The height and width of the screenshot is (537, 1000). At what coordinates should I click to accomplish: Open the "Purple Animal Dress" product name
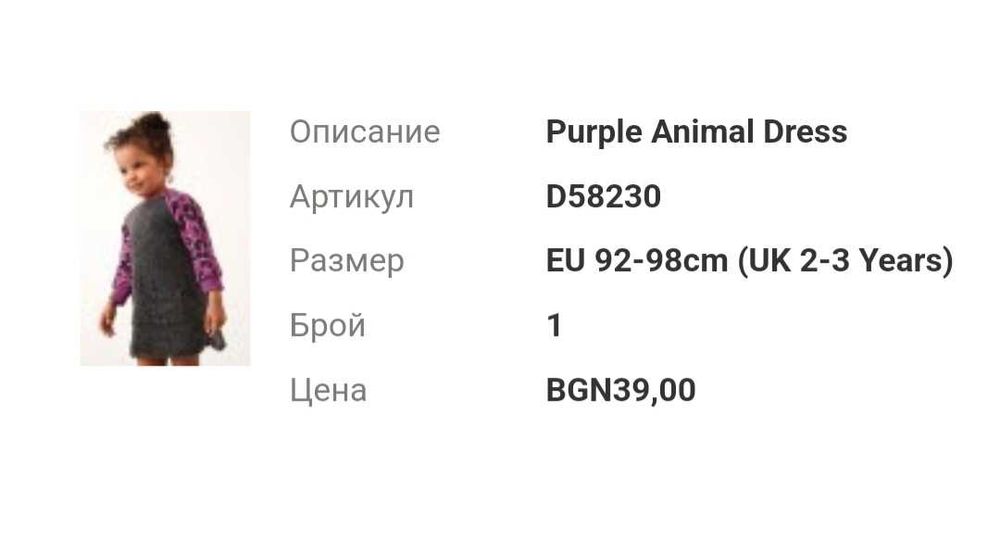[696, 132]
